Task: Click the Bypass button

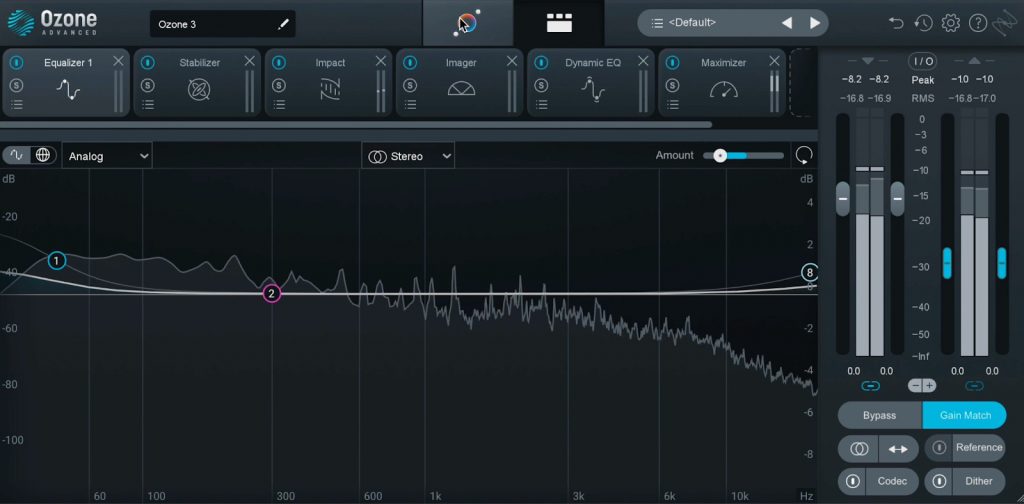Action: tap(880, 415)
